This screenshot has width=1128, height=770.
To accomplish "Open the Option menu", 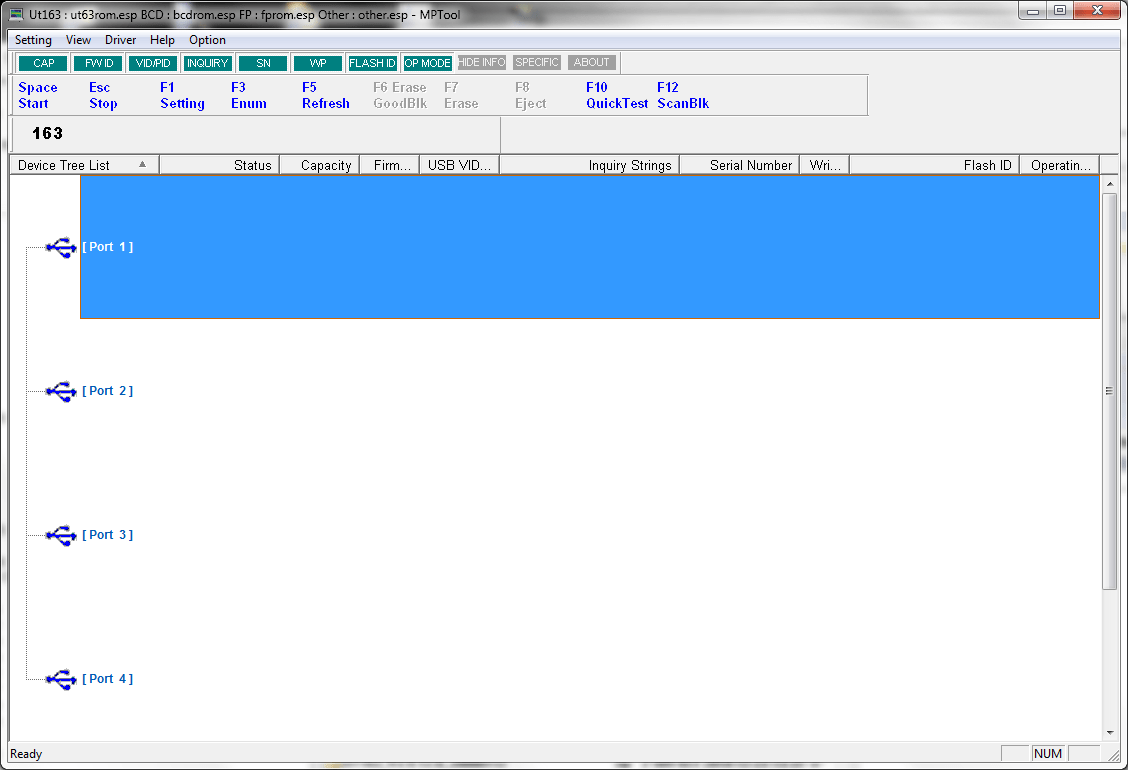I will 207,40.
